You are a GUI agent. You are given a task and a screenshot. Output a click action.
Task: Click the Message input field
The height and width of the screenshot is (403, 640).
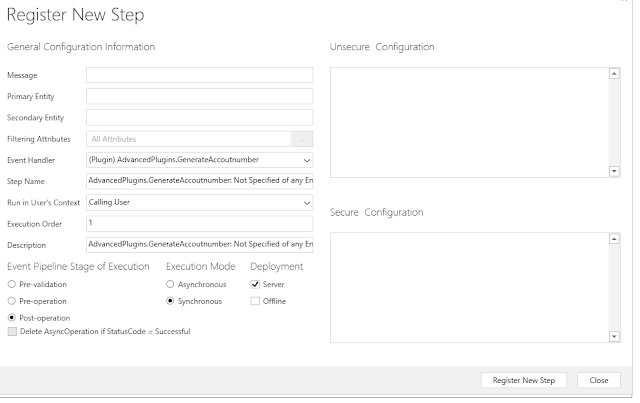199,75
